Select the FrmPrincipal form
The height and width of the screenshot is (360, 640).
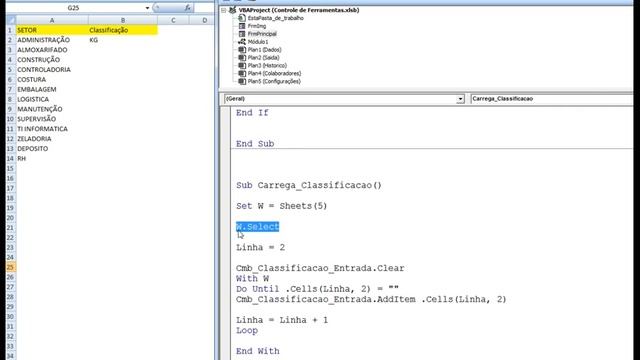coord(262,34)
